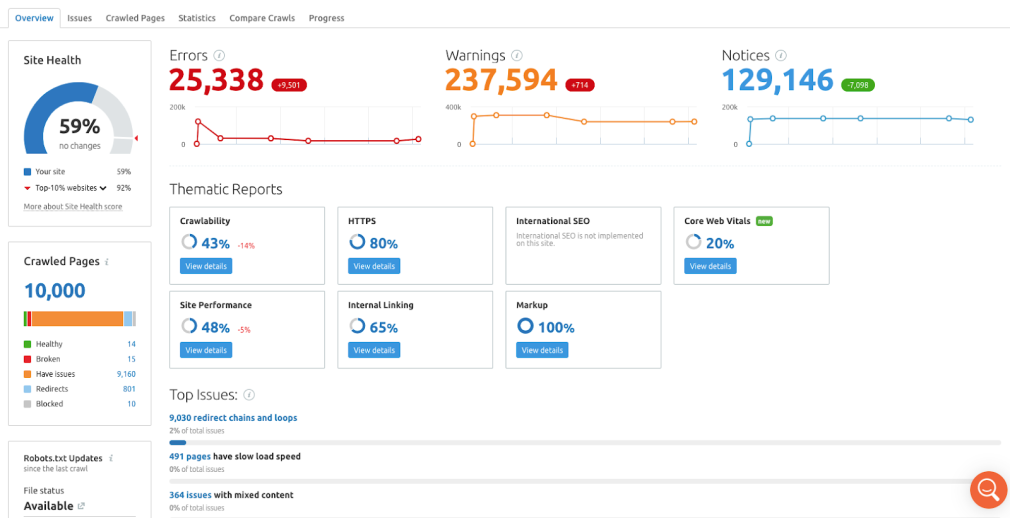This screenshot has height=518, width=1010.
Task: Open the info icon beside Robots.txt Updates
Action: tap(111, 458)
